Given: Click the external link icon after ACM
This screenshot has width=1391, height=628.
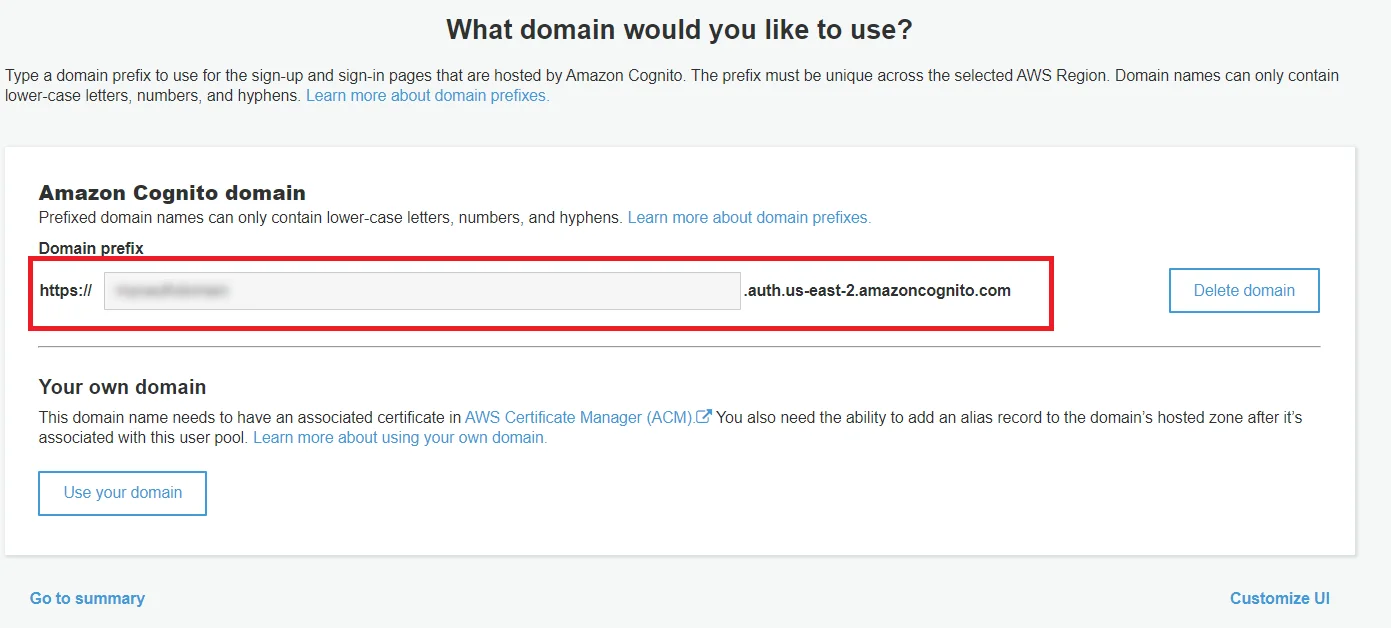Looking at the screenshot, I should pyautogui.click(x=704, y=417).
